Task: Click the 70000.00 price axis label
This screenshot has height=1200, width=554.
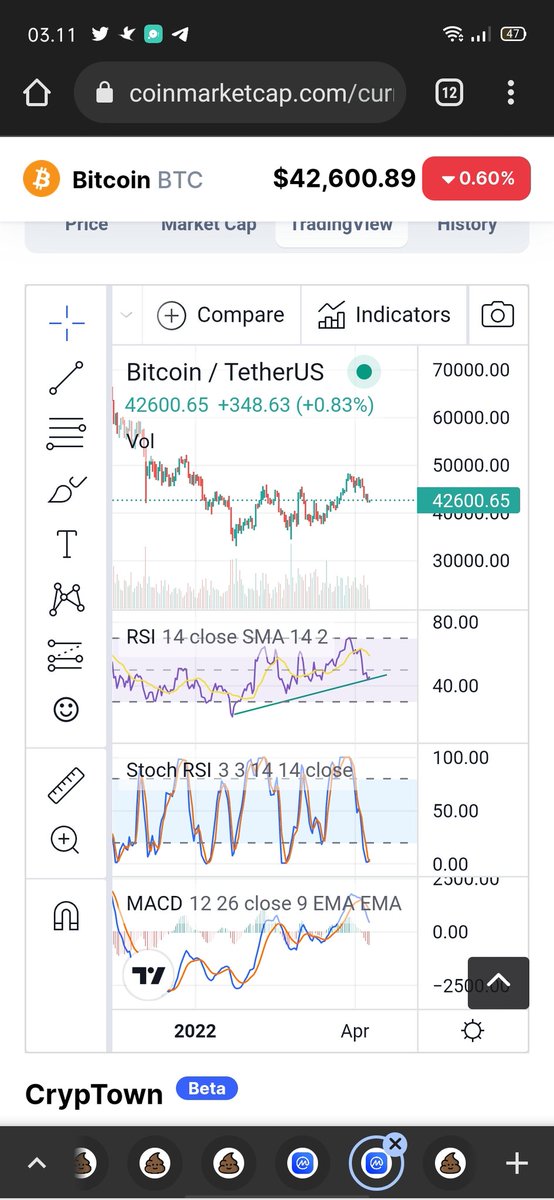Action: [x=471, y=370]
